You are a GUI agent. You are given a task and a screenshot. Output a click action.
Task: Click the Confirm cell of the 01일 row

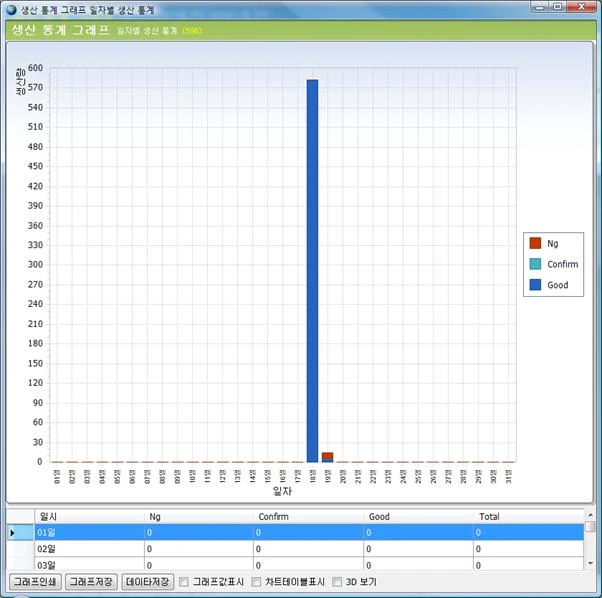(x=308, y=532)
